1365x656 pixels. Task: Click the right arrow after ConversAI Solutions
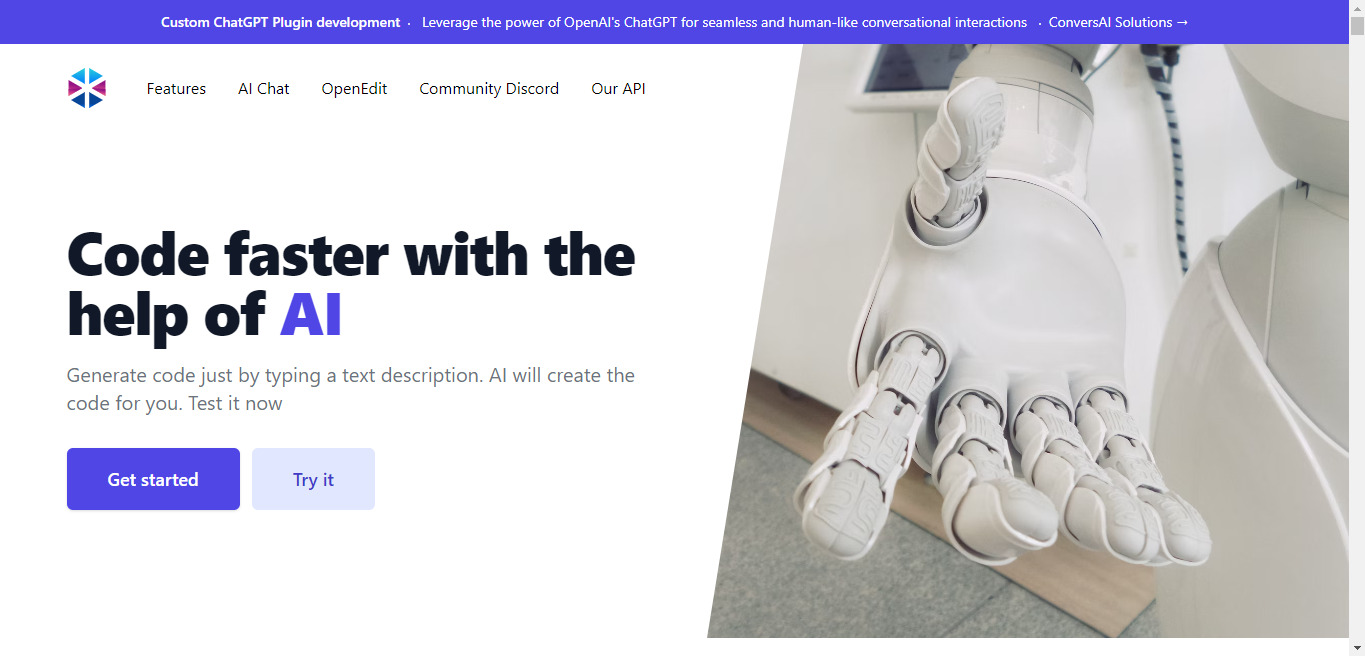pyautogui.click(x=1182, y=22)
